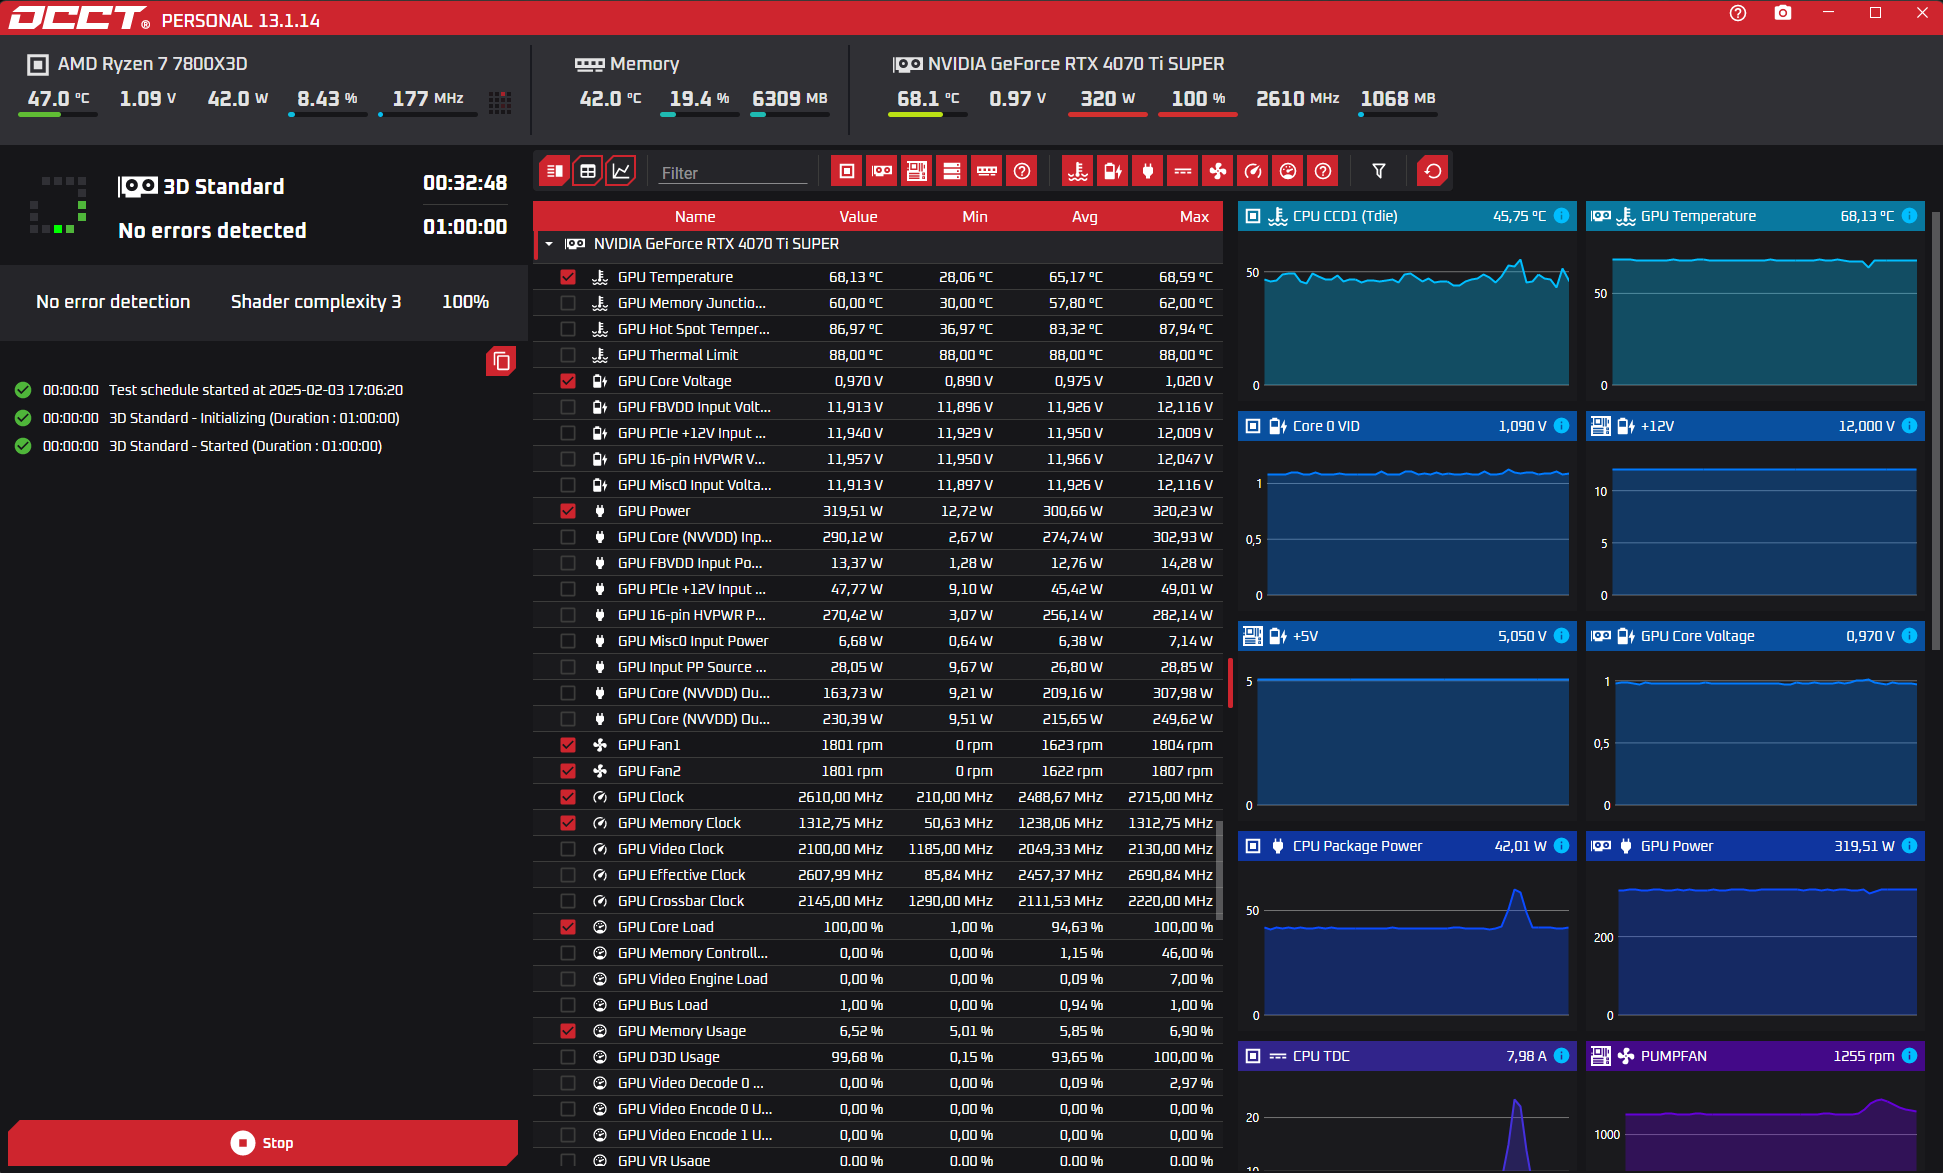Toggle the GPU sensors filter icon
The width and height of the screenshot is (1943, 1173).
pos(881,171)
